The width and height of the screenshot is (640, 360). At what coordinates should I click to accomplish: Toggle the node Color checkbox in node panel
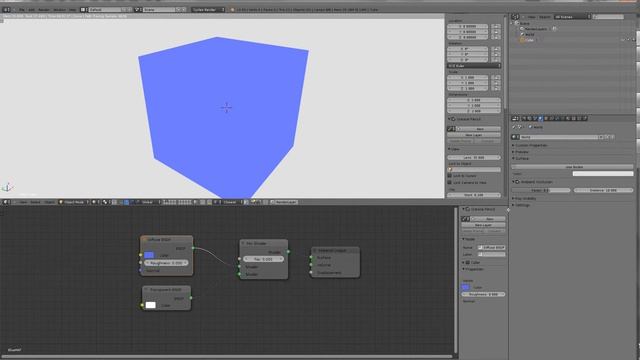coord(468,262)
